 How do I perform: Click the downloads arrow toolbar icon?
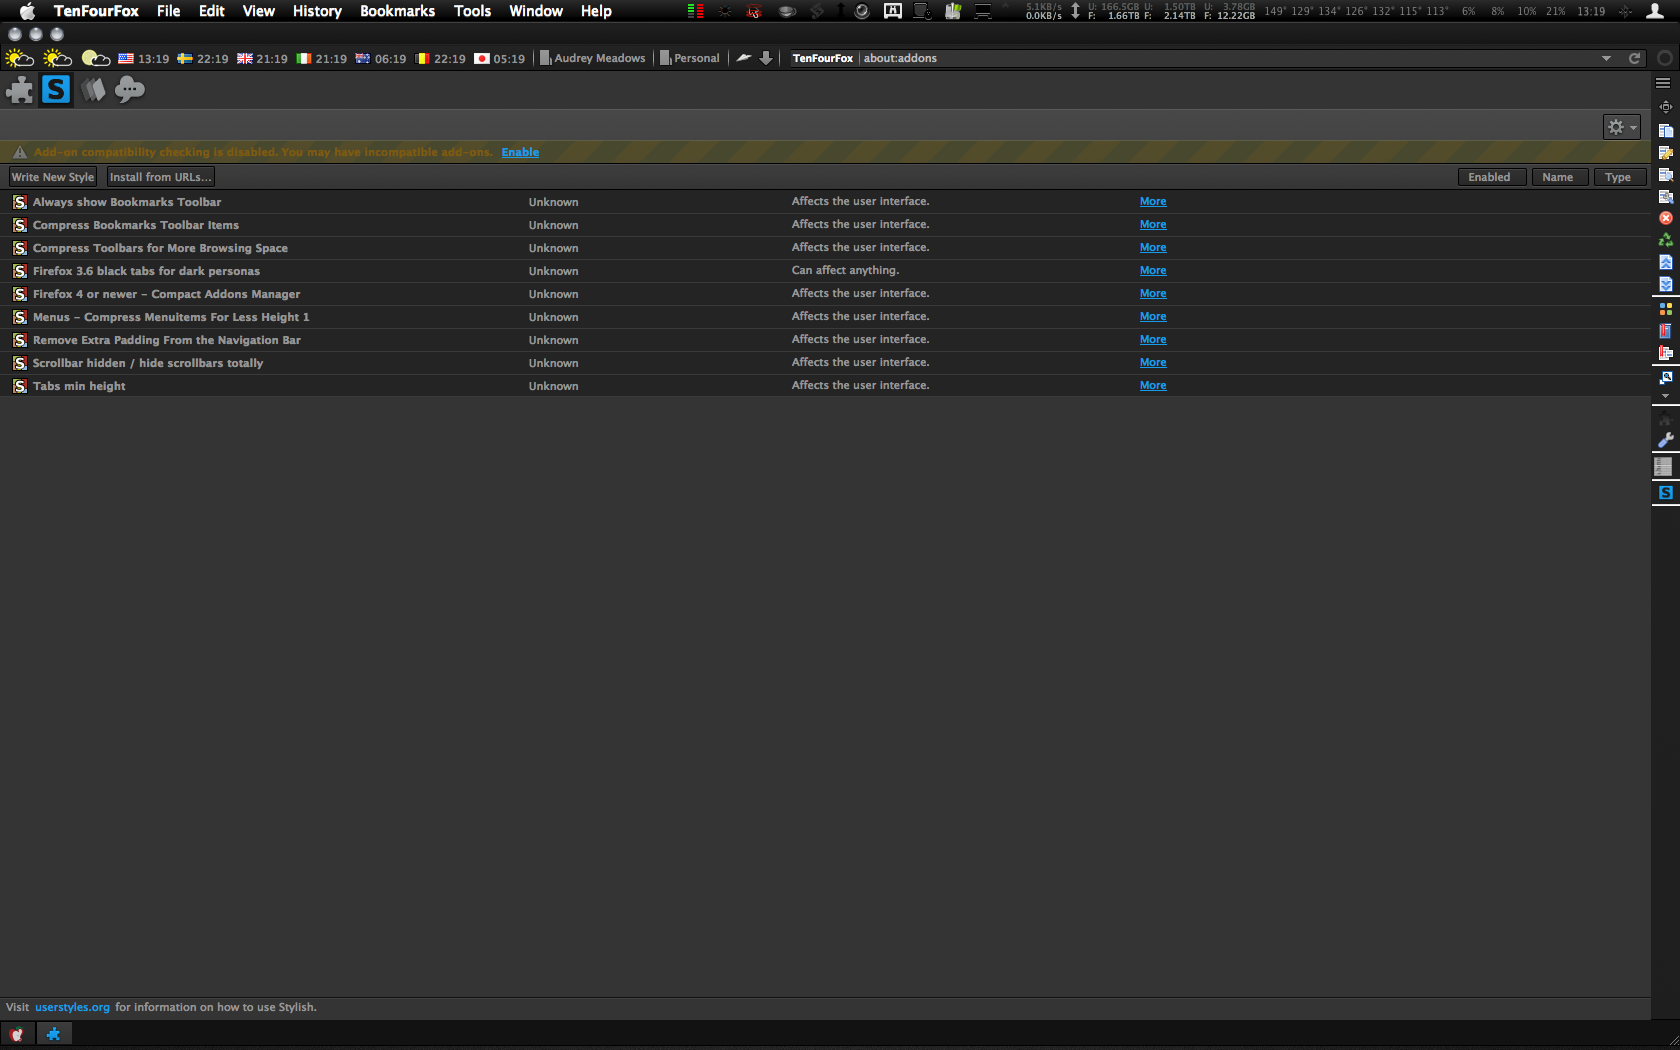click(766, 58)
